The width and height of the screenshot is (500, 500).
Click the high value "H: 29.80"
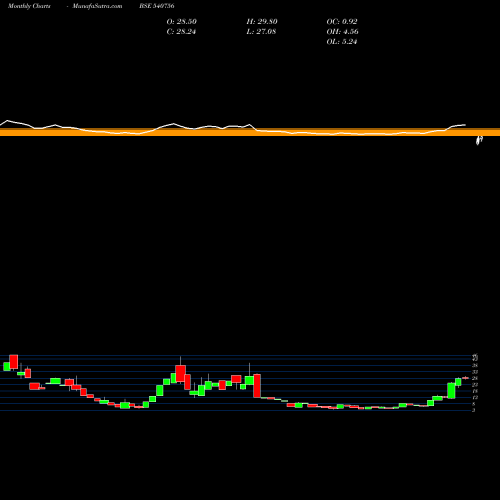262,22
